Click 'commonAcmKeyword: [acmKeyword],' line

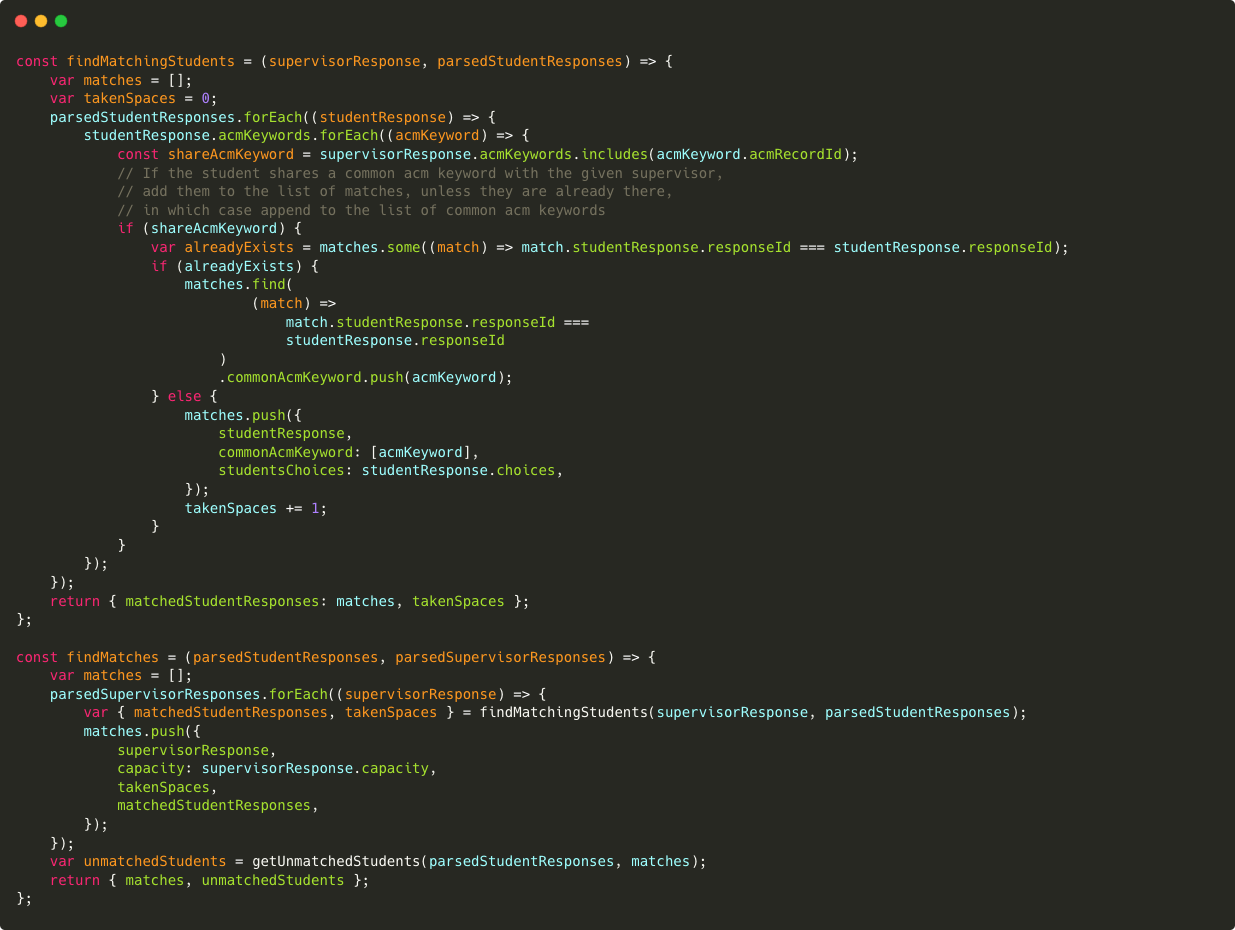[348, 452]
